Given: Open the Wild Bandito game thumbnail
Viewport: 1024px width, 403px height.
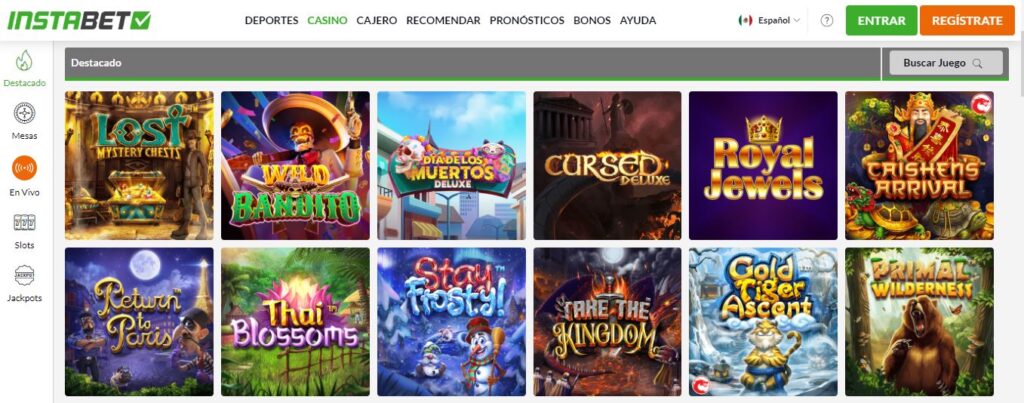Looking at the screenshot, I should (295, 165).
